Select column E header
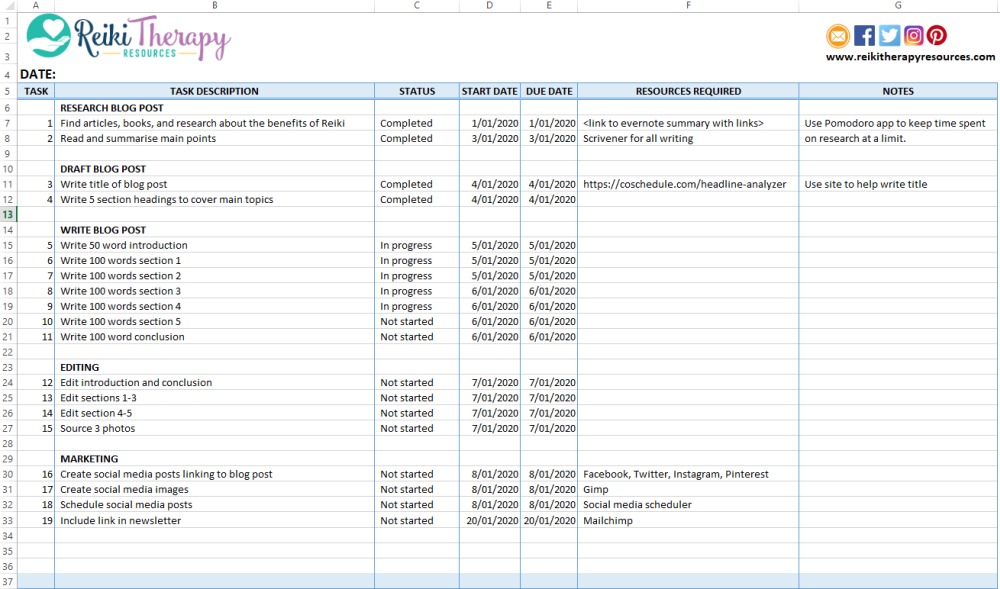The width and height of the screenshot is (1000, 589). coord(548,6)
